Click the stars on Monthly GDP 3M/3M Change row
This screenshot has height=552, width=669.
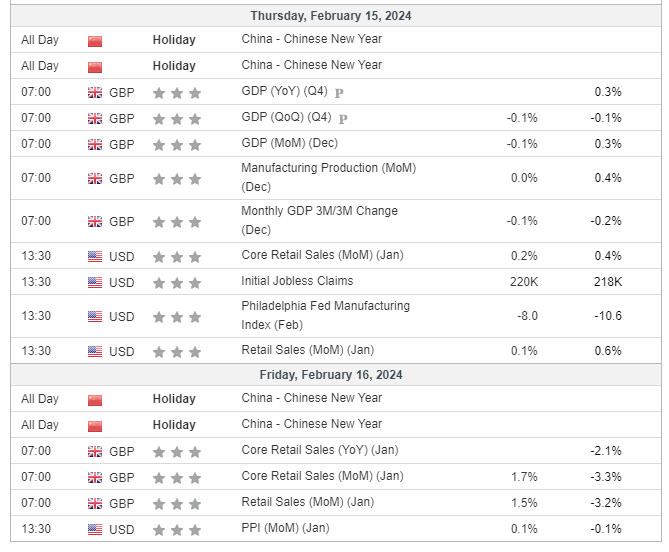pos(177,222)
